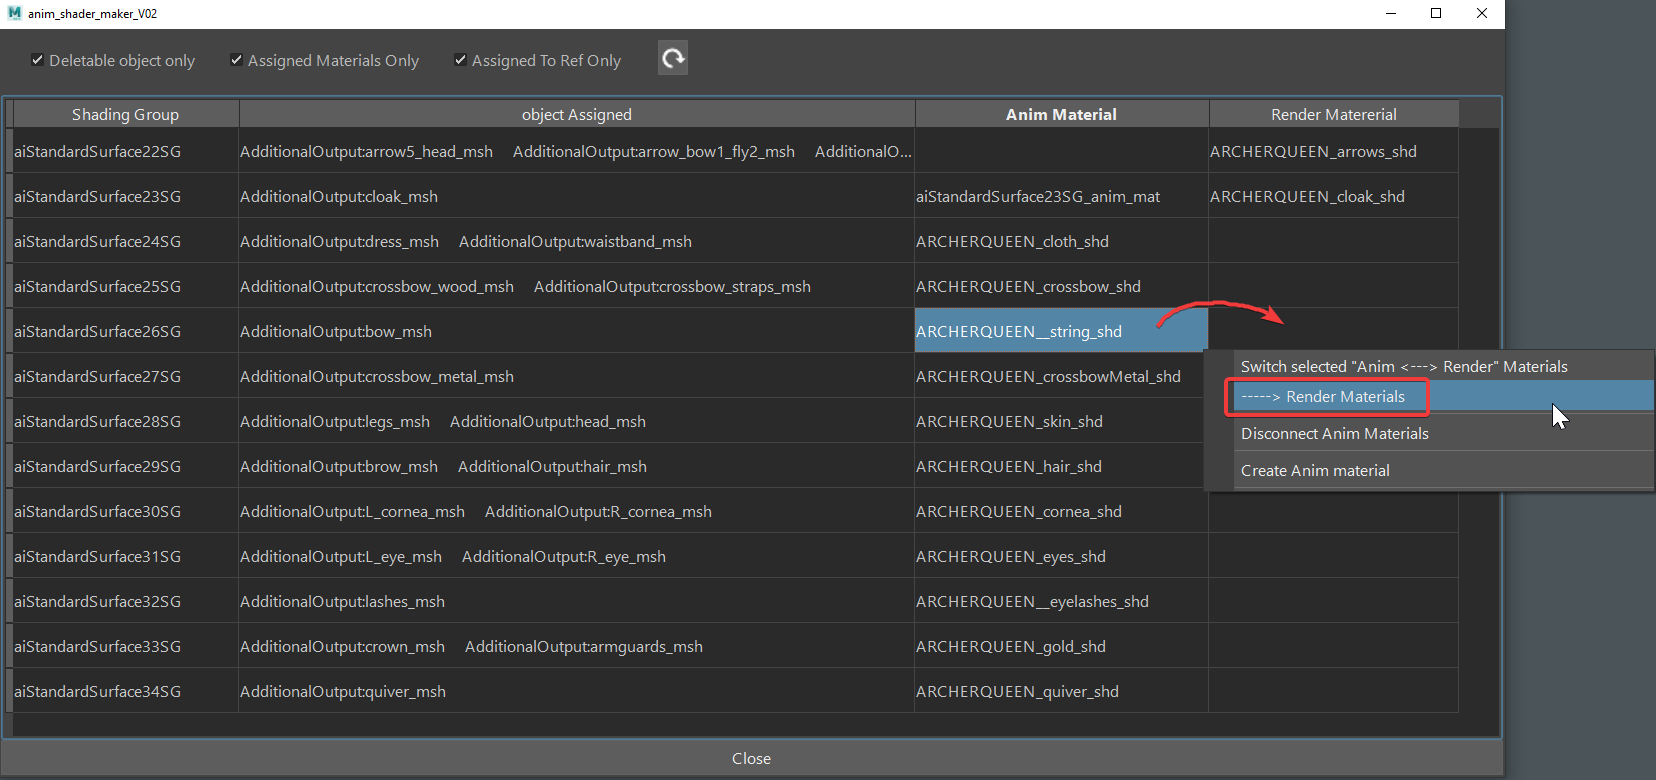This screenshot has height=780, width=1656.
Task: Choose Create Anim material from menu
Action: [x=1443, y=470]
